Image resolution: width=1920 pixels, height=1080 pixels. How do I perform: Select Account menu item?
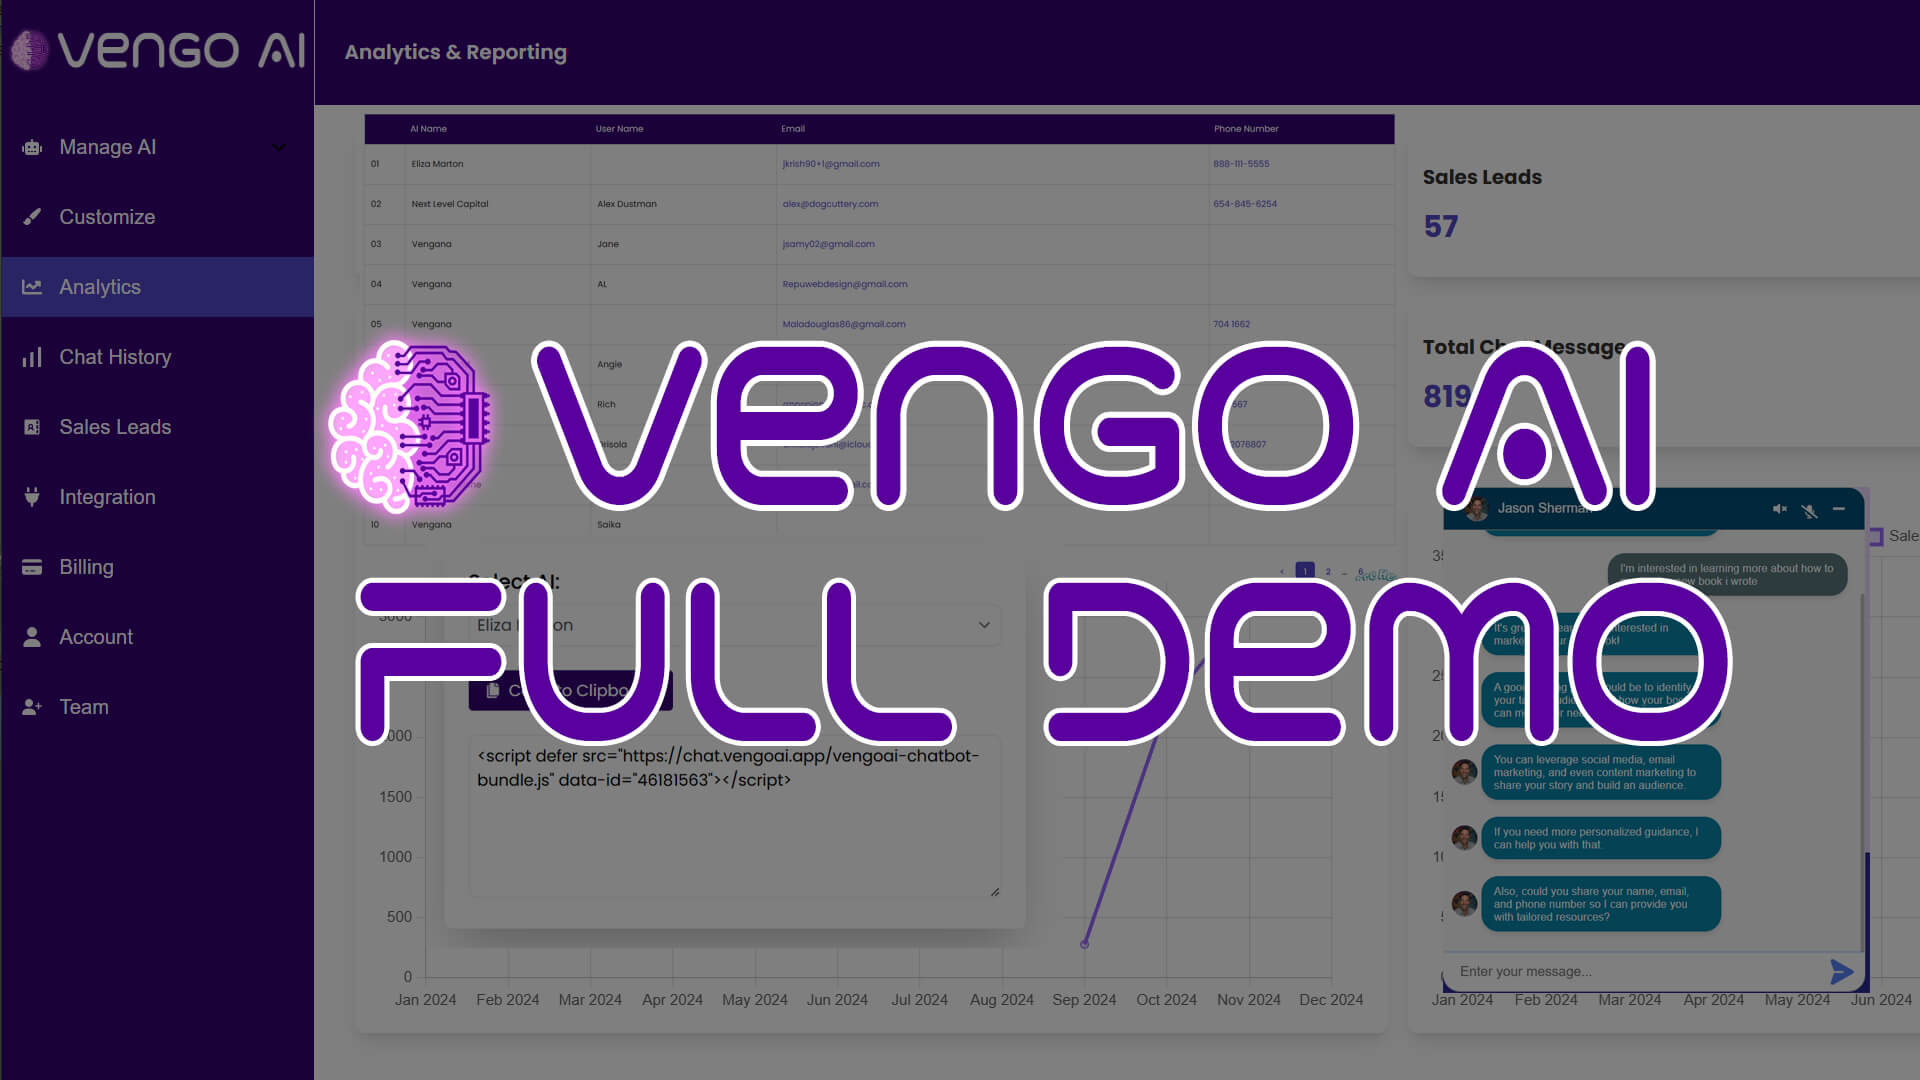pos(96,637)
